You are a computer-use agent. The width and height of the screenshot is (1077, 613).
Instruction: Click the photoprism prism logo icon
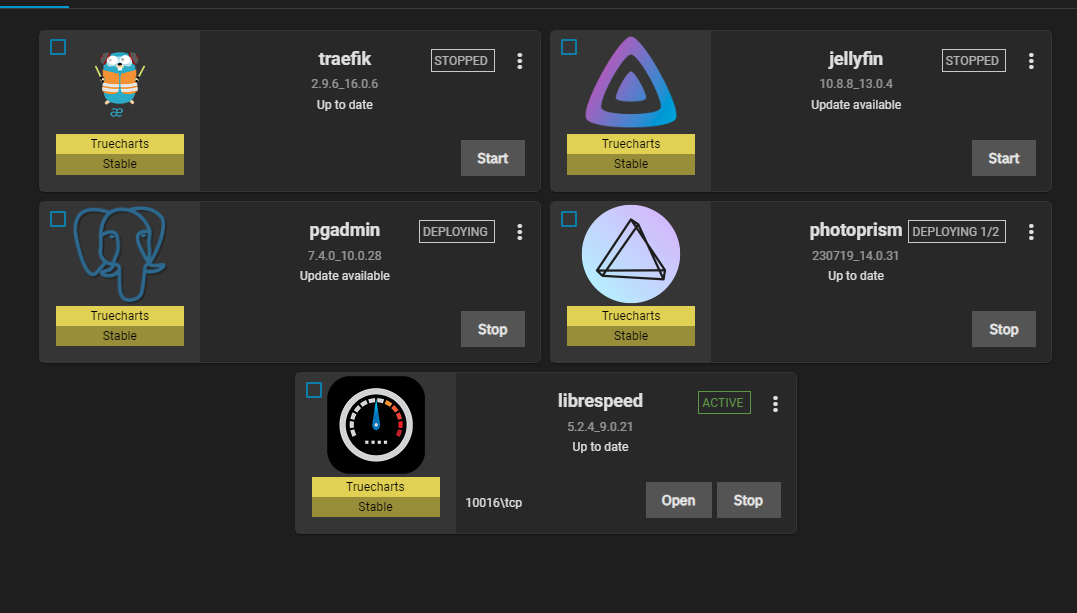click(x=631, y=254)
